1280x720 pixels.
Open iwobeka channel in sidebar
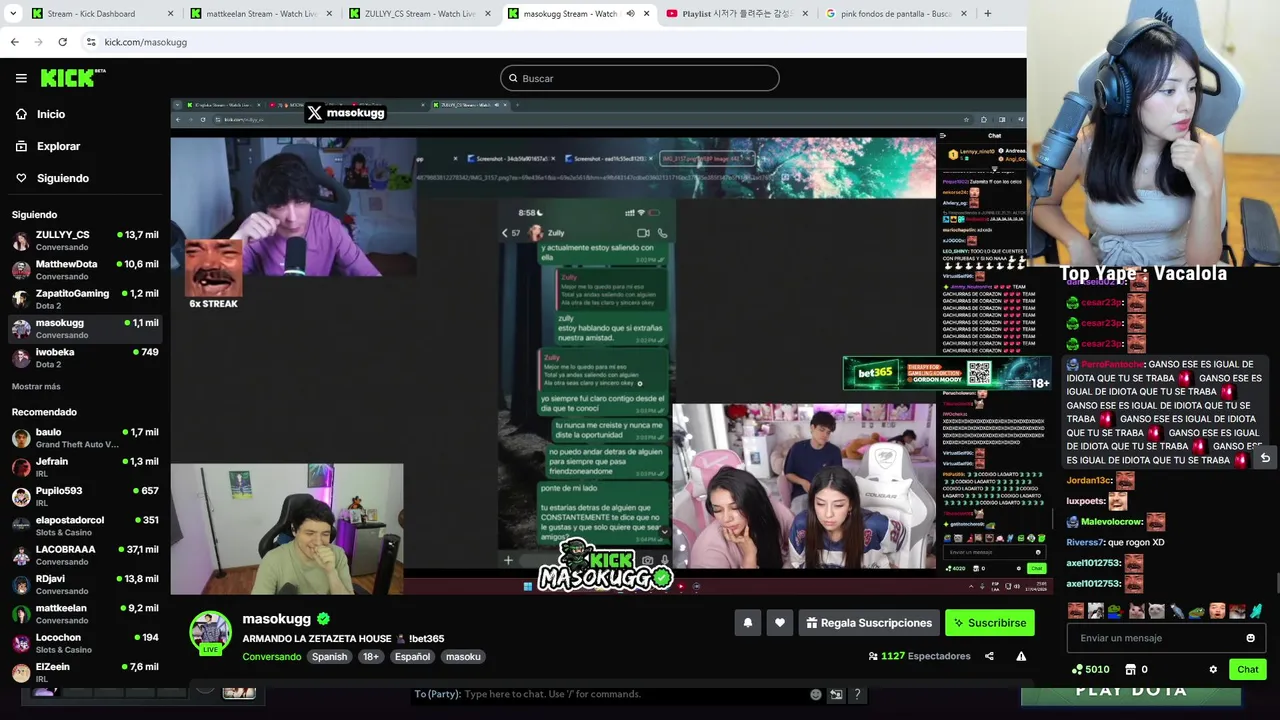tap(85, 358)
